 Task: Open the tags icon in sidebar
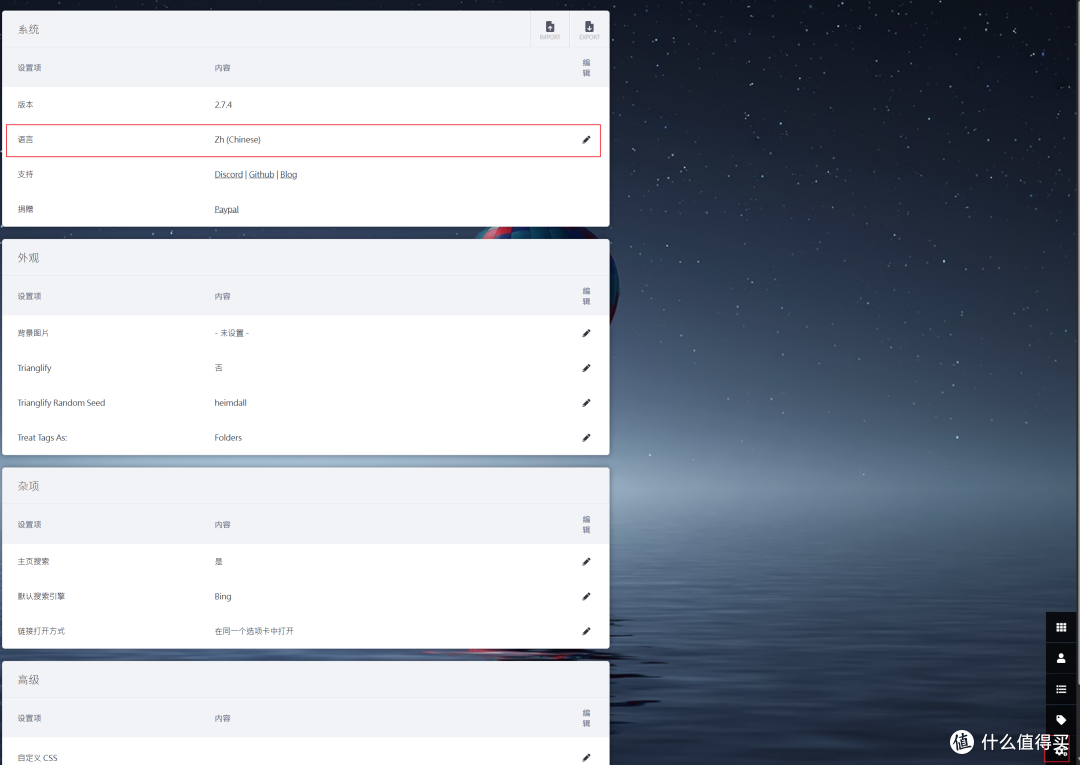click(x=1061, y=720)
